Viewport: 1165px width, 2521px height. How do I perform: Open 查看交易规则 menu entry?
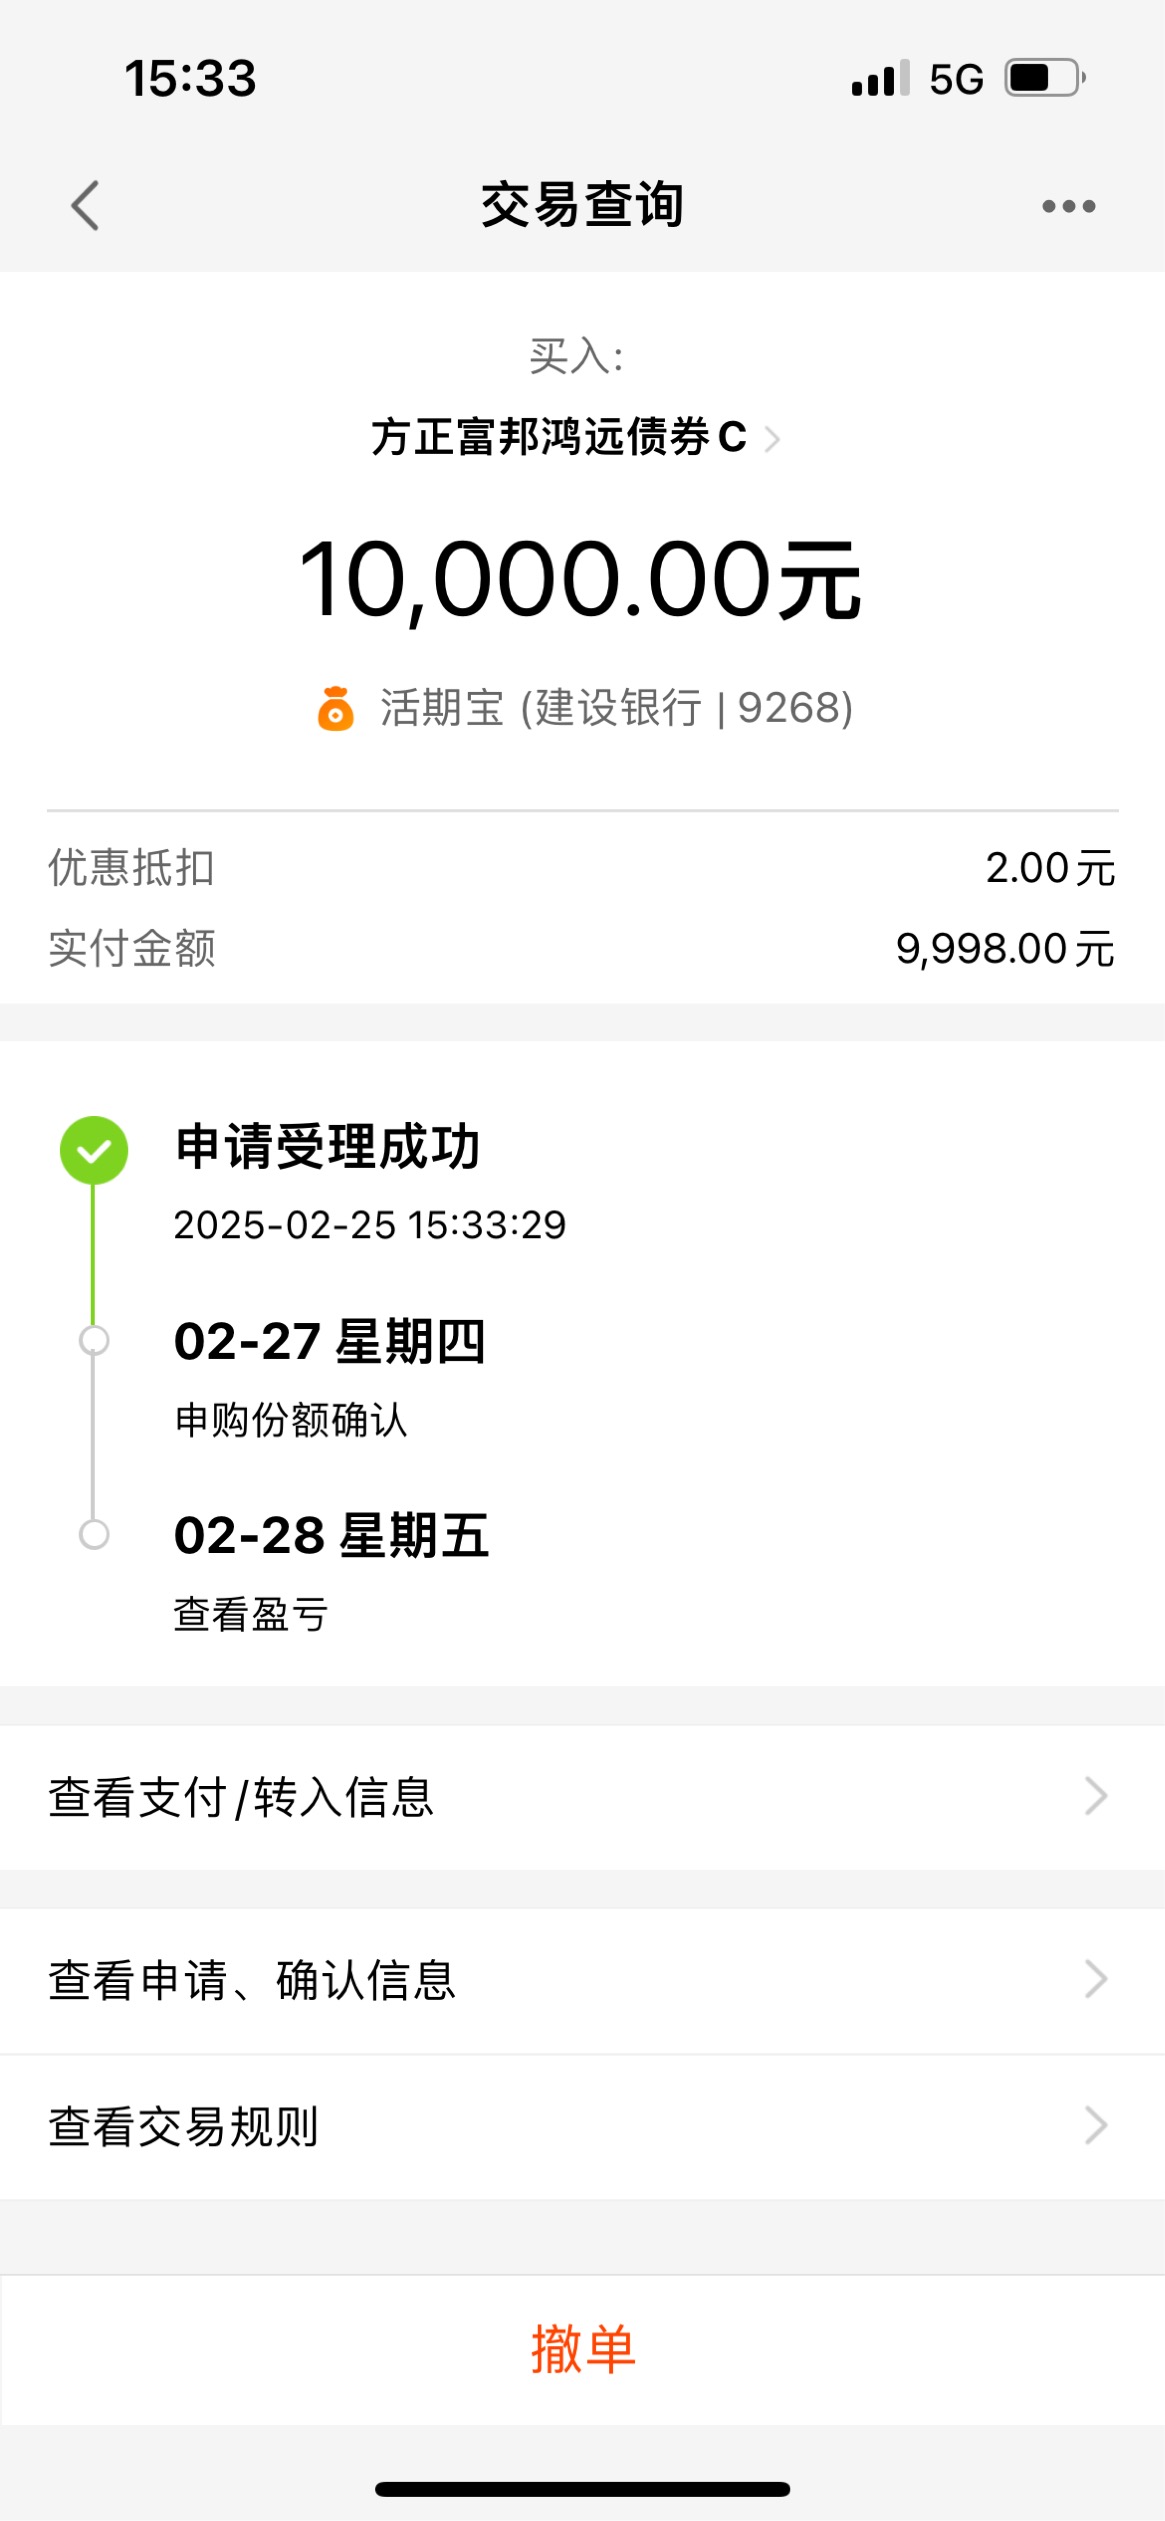582,2126
